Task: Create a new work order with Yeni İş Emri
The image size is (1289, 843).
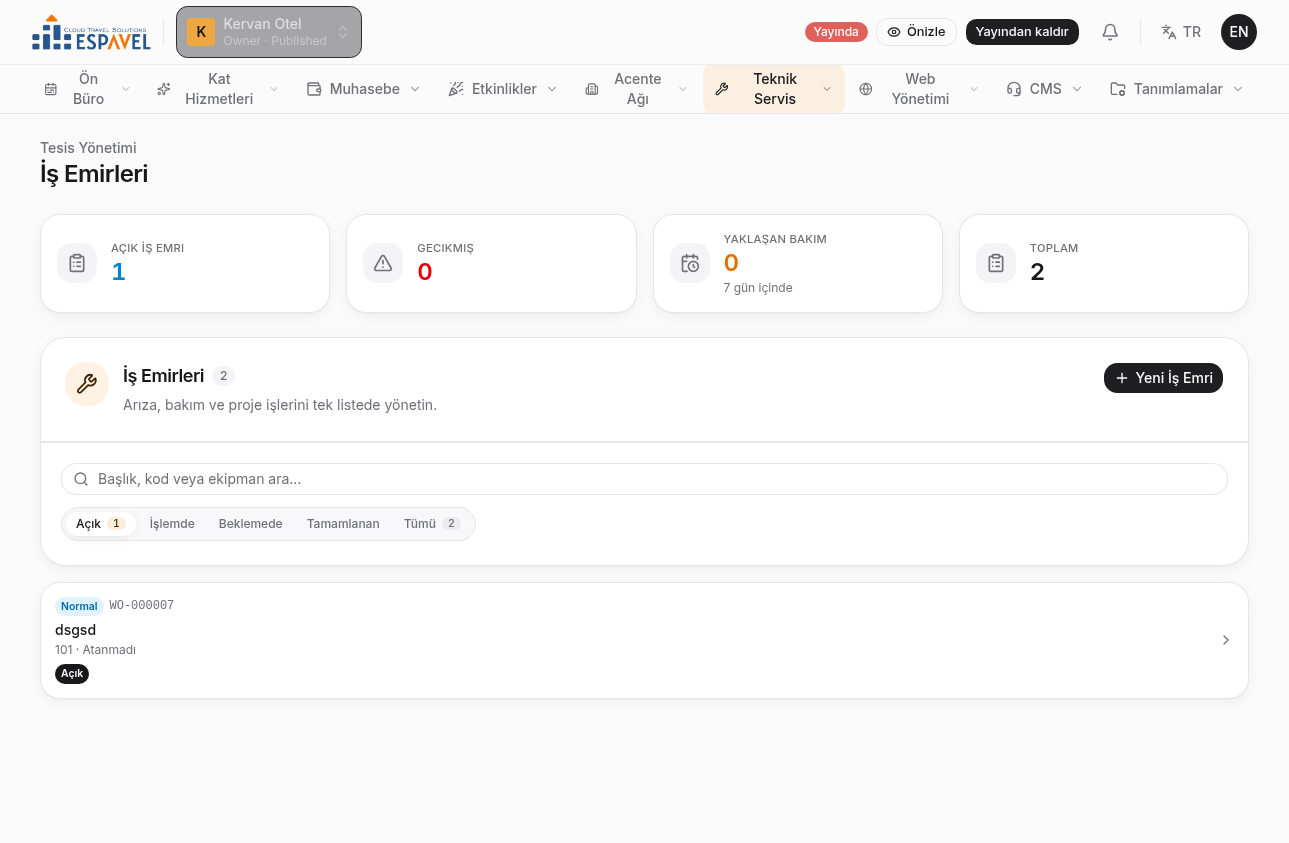Action: 1163,378
